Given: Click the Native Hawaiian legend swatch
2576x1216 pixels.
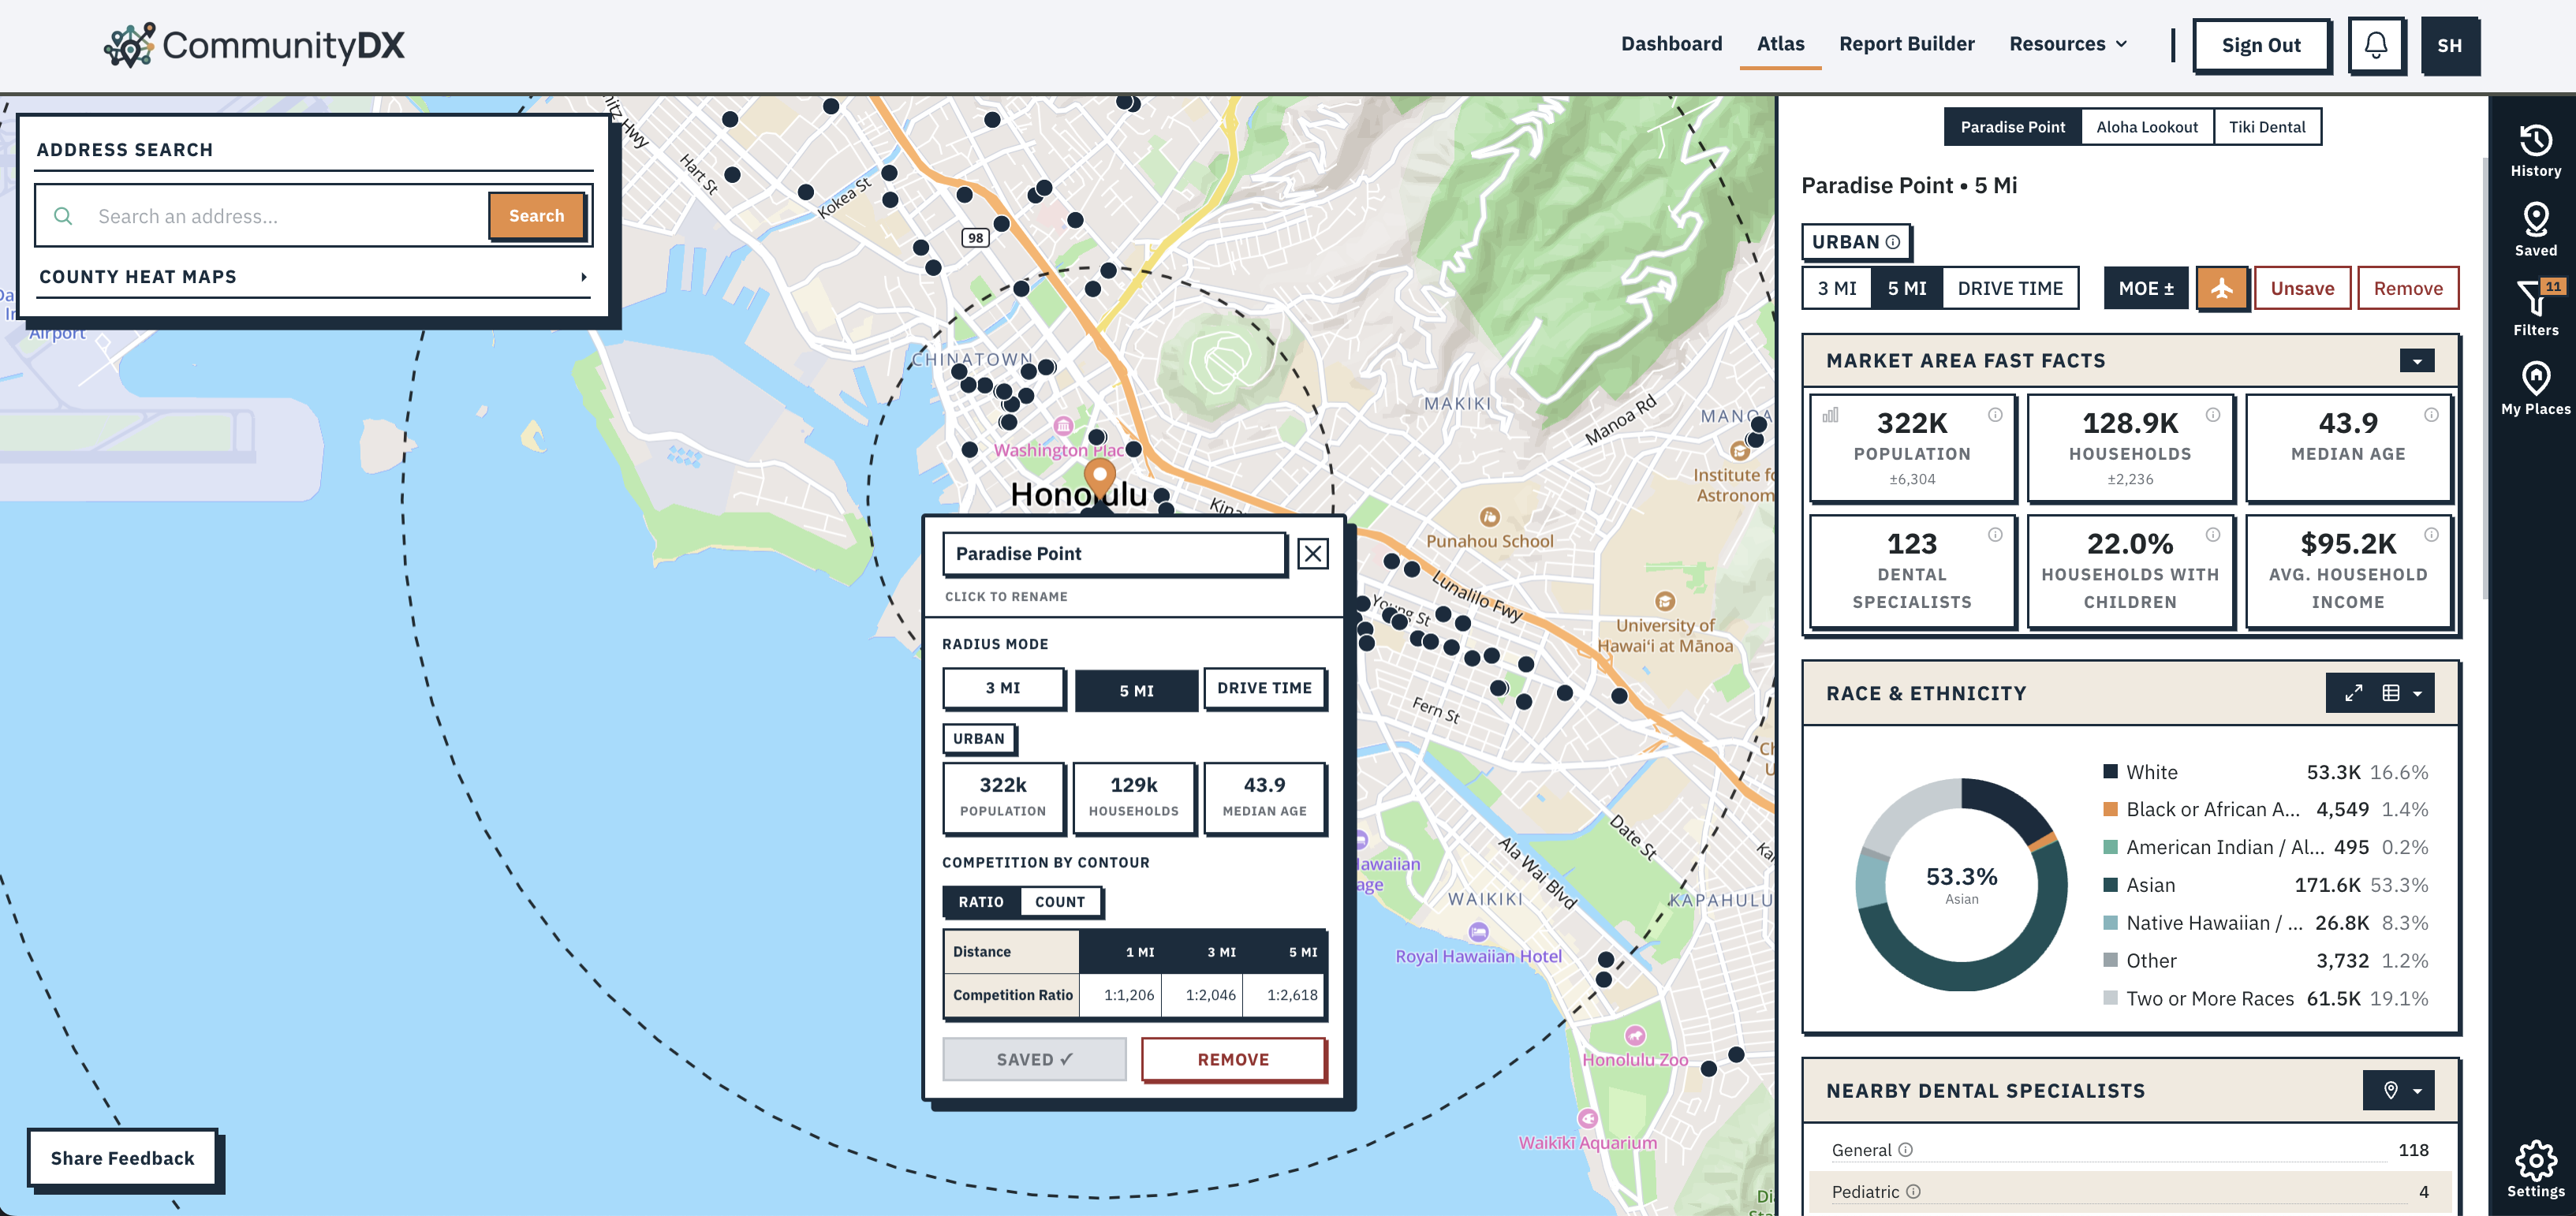Looking at the screenshot, I should click(x=2110, y=922).
